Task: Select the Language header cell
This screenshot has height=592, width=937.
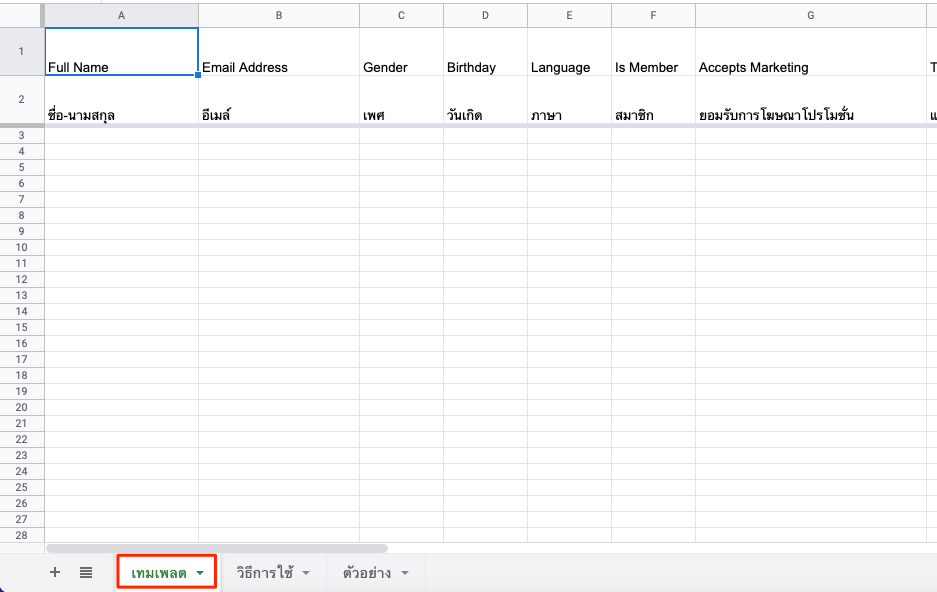Action: 569,51
